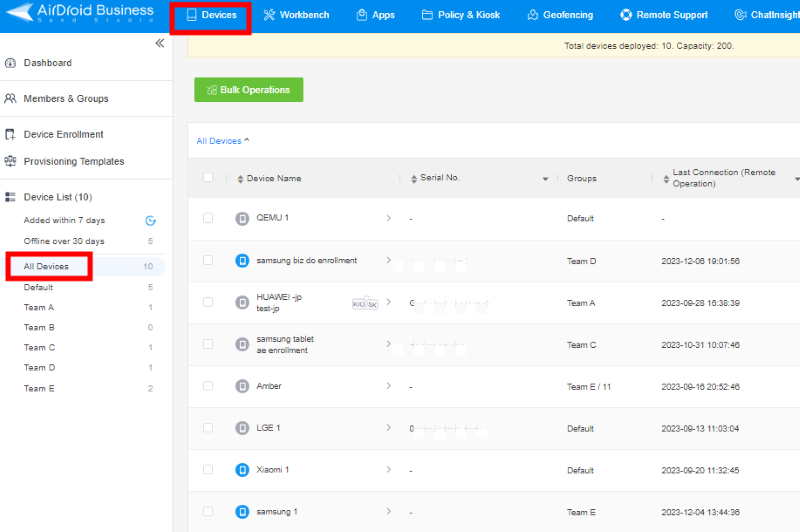Open Members & Groups in the sidebar
The width and height of the screenshot is (800, 532).
(x=66, y=98)
